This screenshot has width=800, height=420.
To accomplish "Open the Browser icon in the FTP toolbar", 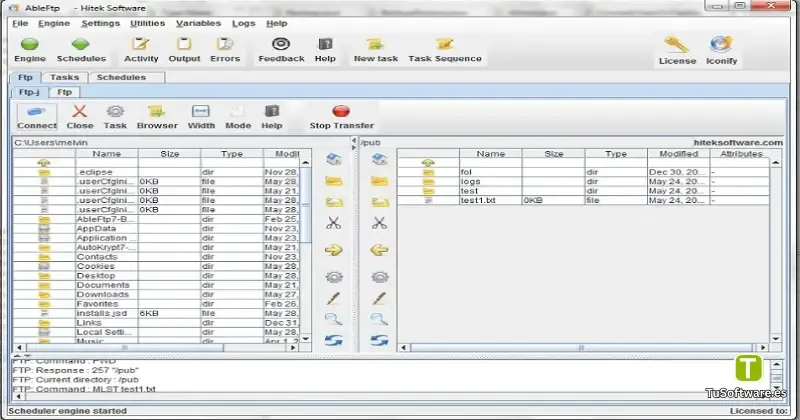I will (x=157, y=117).
